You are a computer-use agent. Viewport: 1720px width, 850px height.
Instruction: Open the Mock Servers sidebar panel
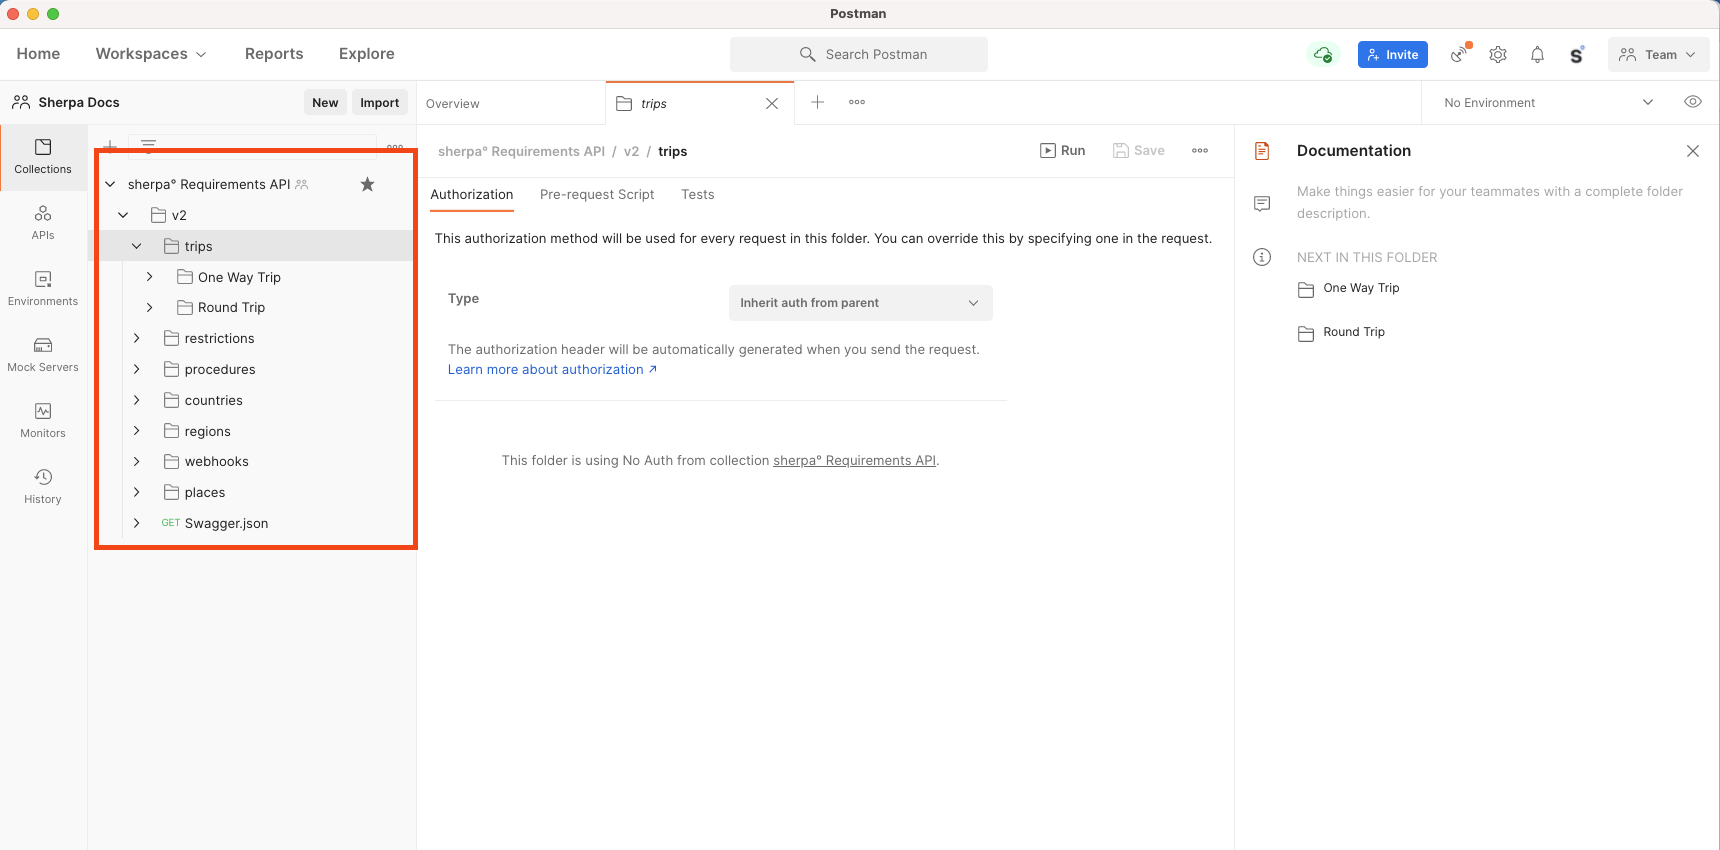point(43,355)
